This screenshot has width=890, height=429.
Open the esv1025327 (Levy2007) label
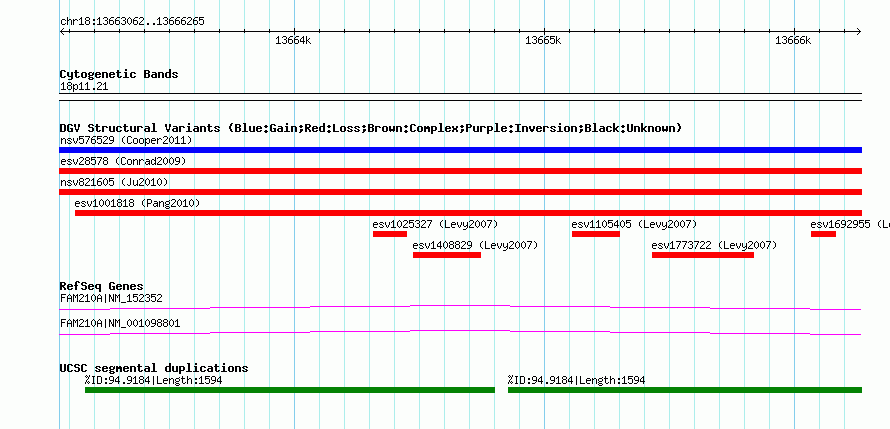click(x=435, y=224)
